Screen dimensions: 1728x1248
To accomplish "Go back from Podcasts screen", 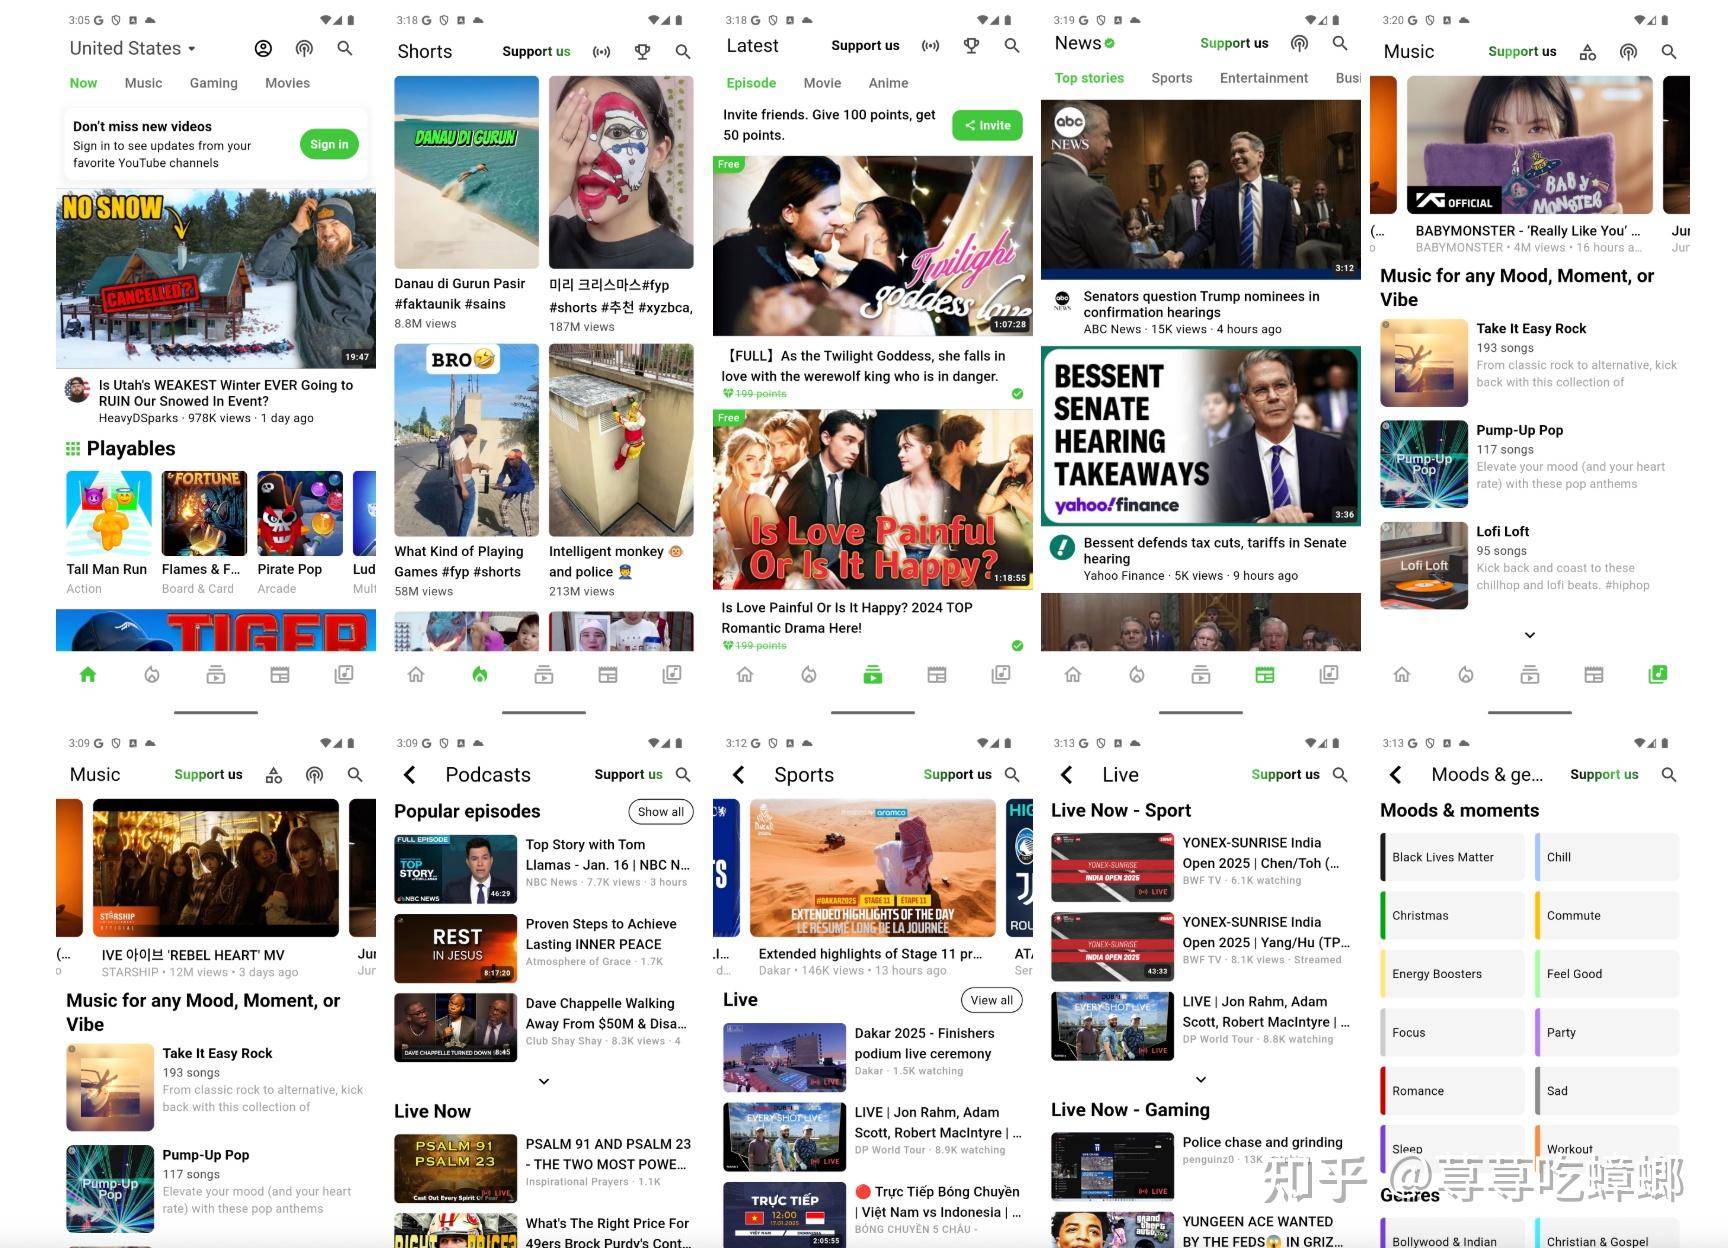I will [409, 775].
